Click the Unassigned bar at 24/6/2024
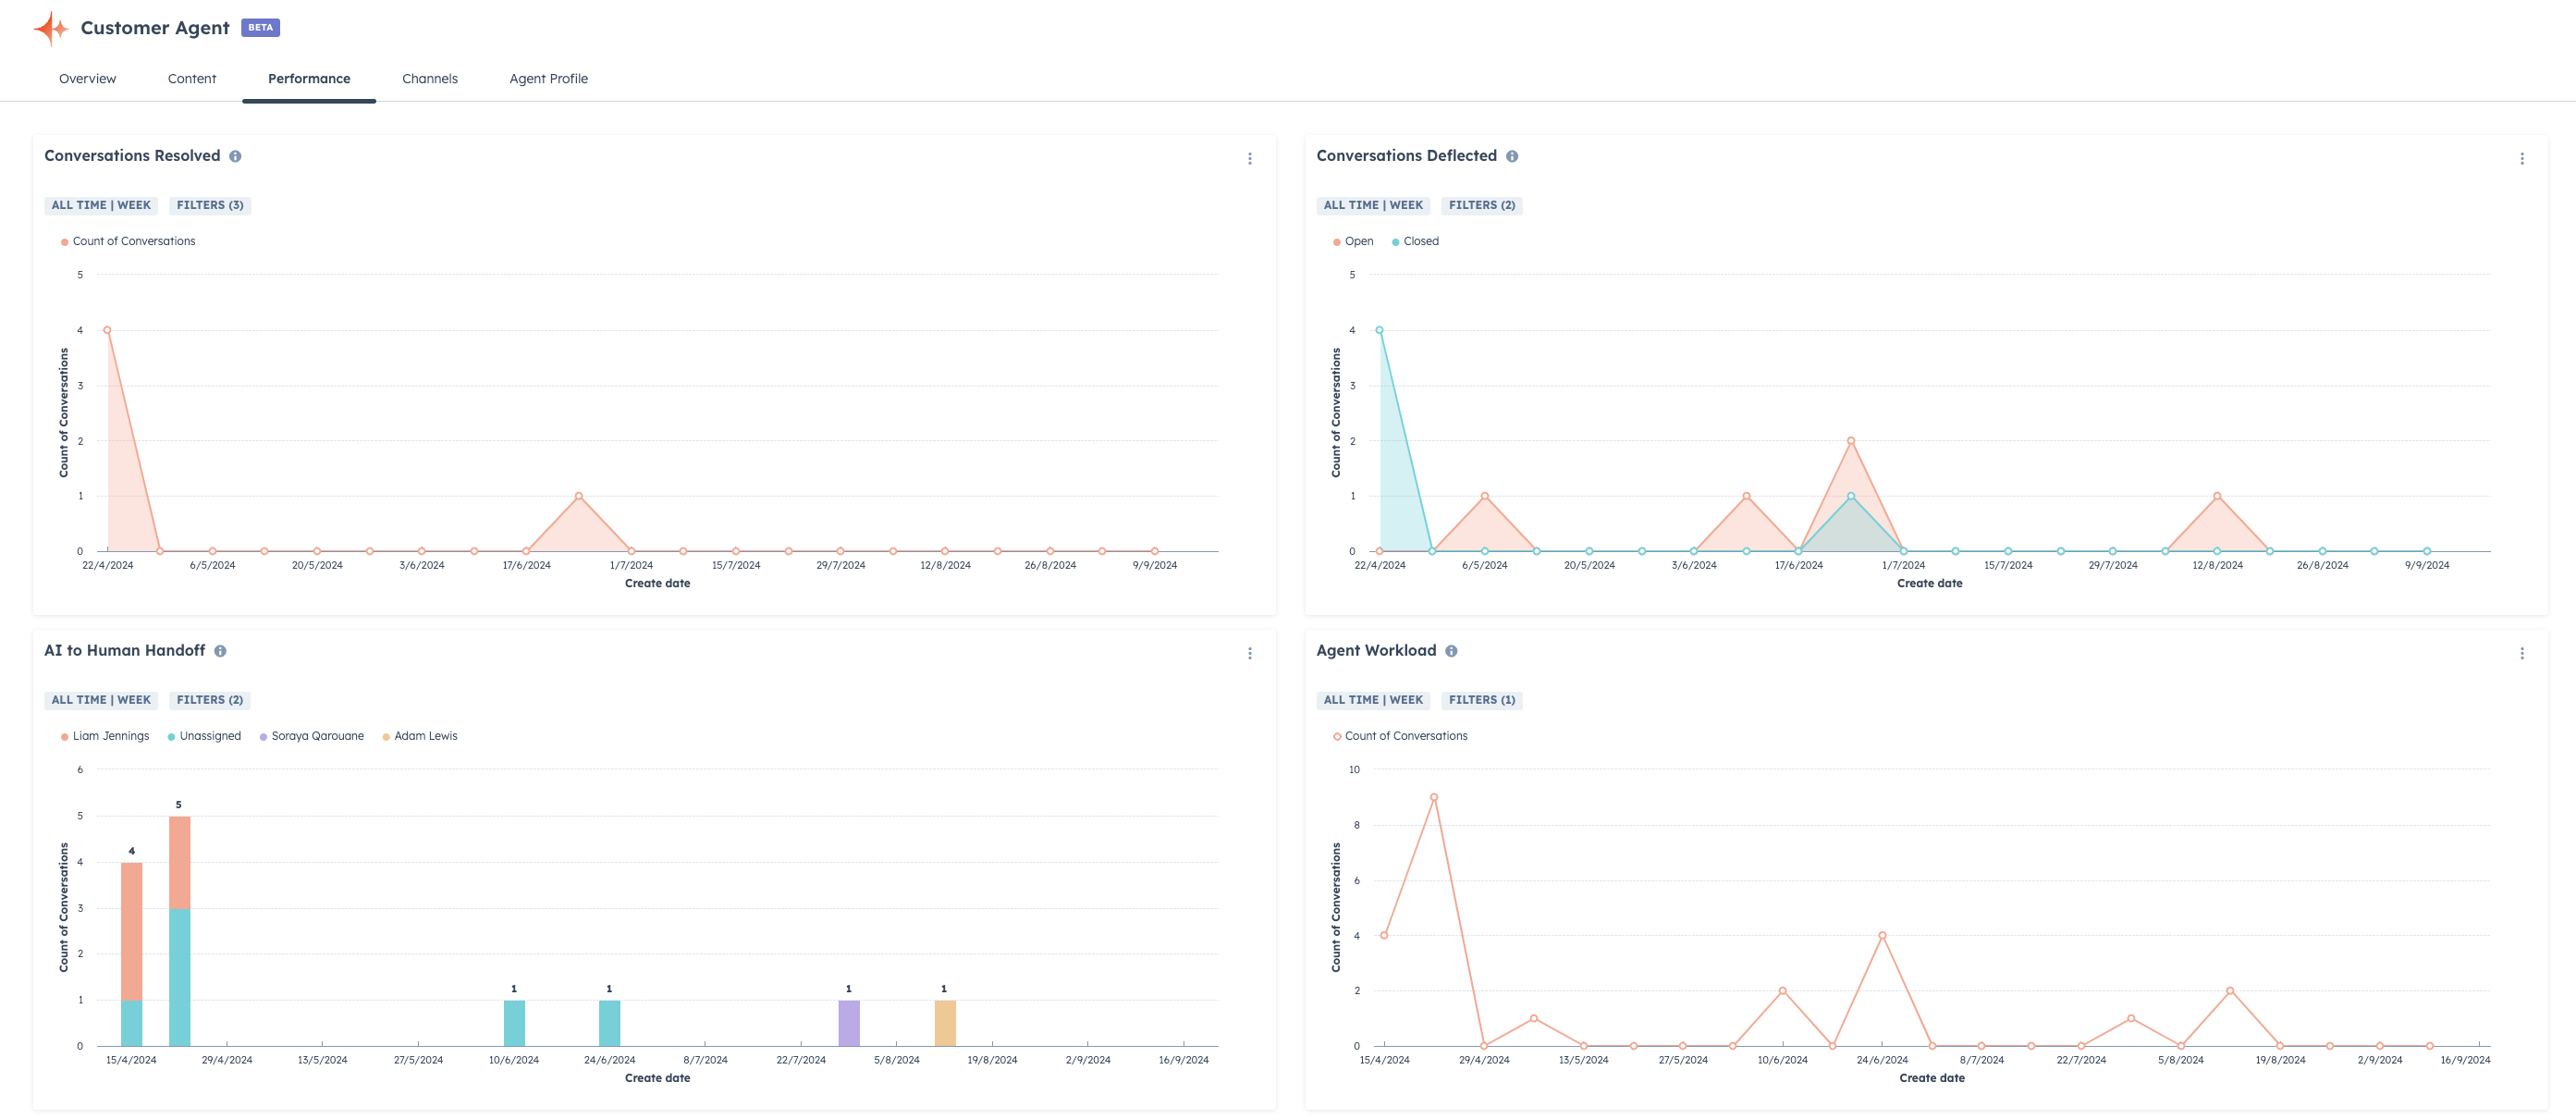 pyautogui.click(x=609, y=1024)
